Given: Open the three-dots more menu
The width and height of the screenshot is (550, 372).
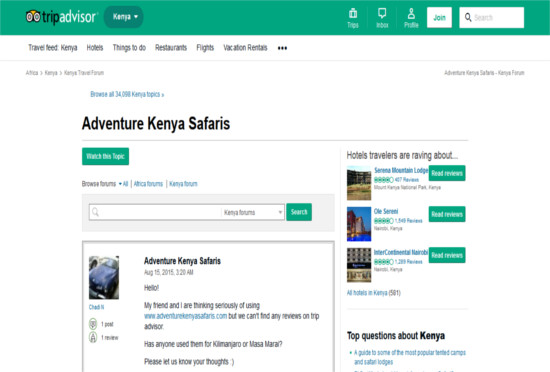Looking at the screenshot, I should tap(282, 48).
